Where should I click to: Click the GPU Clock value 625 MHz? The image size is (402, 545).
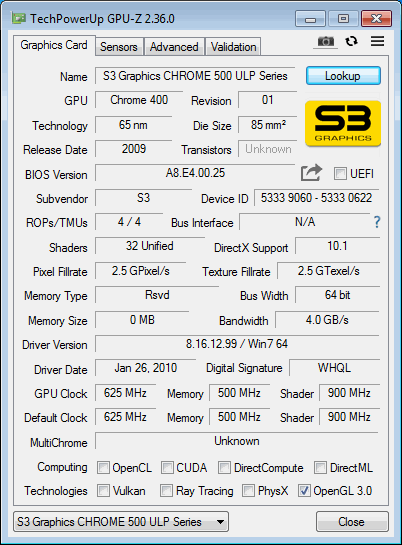[x=125, y=393]
